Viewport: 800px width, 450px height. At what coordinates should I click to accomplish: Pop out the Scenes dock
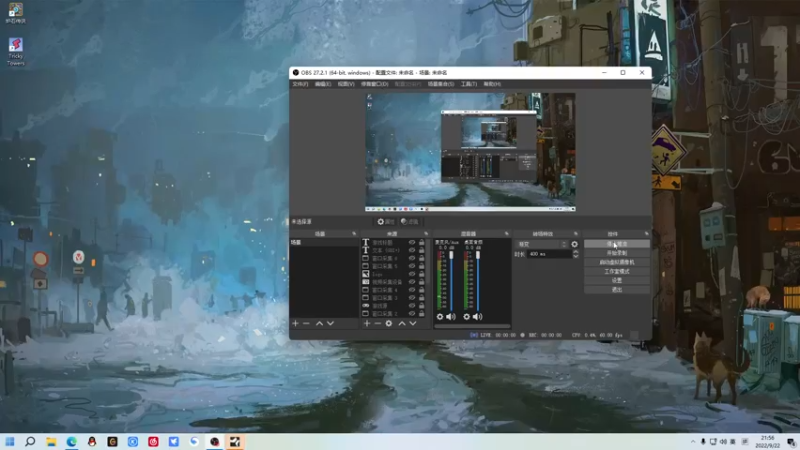point(354,234)
